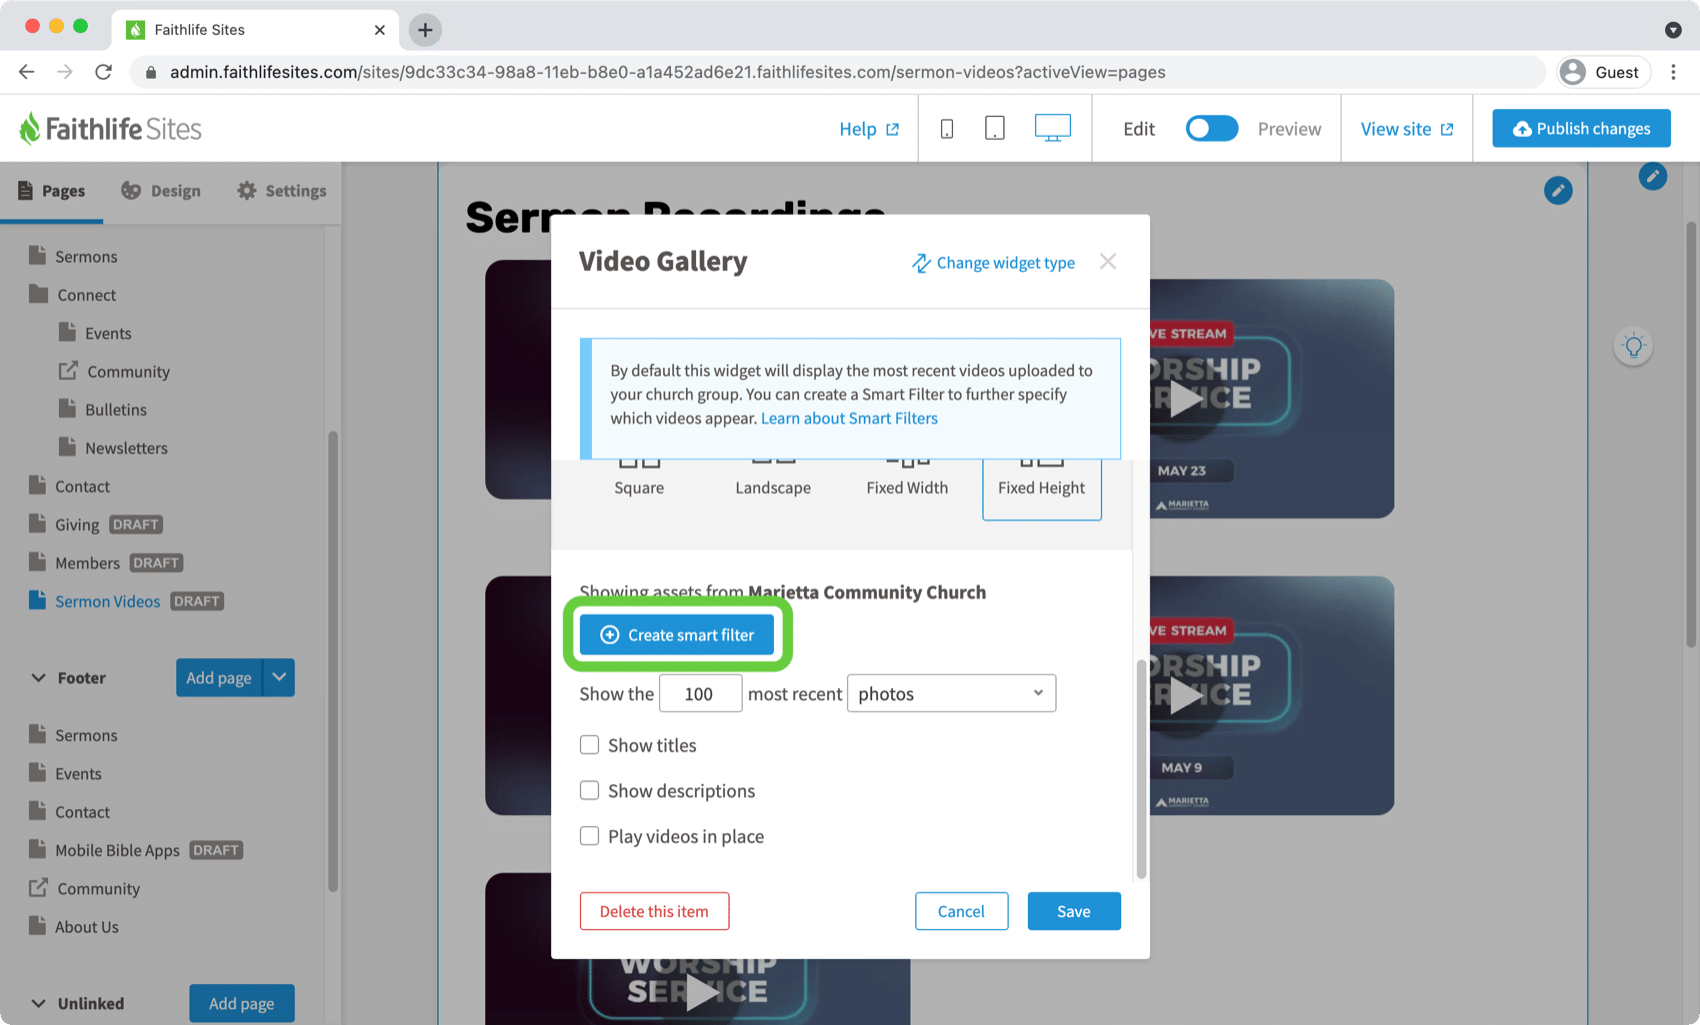Open the Events page under Connect

pos(95,333)
